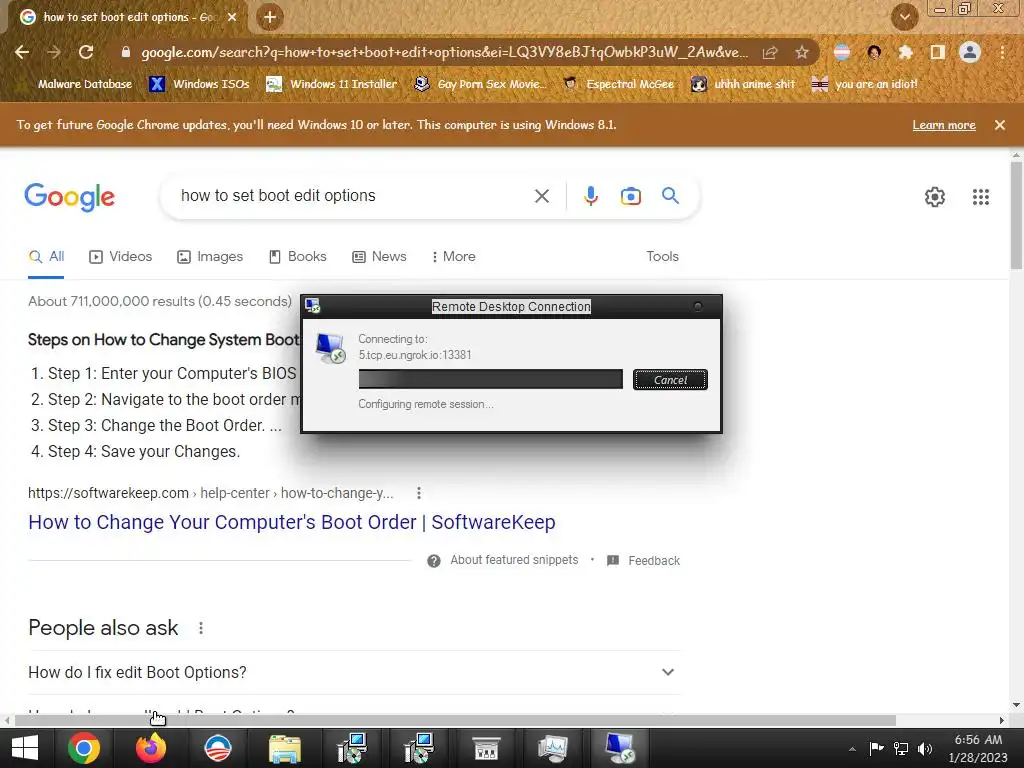Cancel the Remote Desktop connection
The width and height of the screenshot is (1024, 768).
click(x=670, y=379)
